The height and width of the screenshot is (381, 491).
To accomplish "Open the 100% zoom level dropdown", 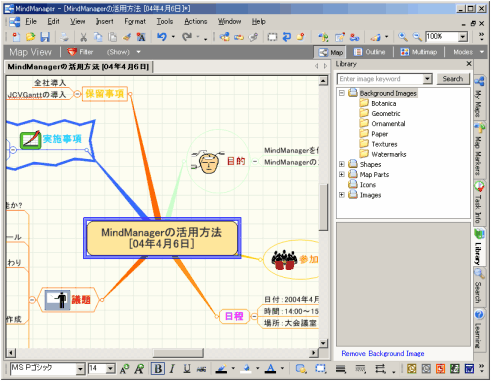I will 463,37.
